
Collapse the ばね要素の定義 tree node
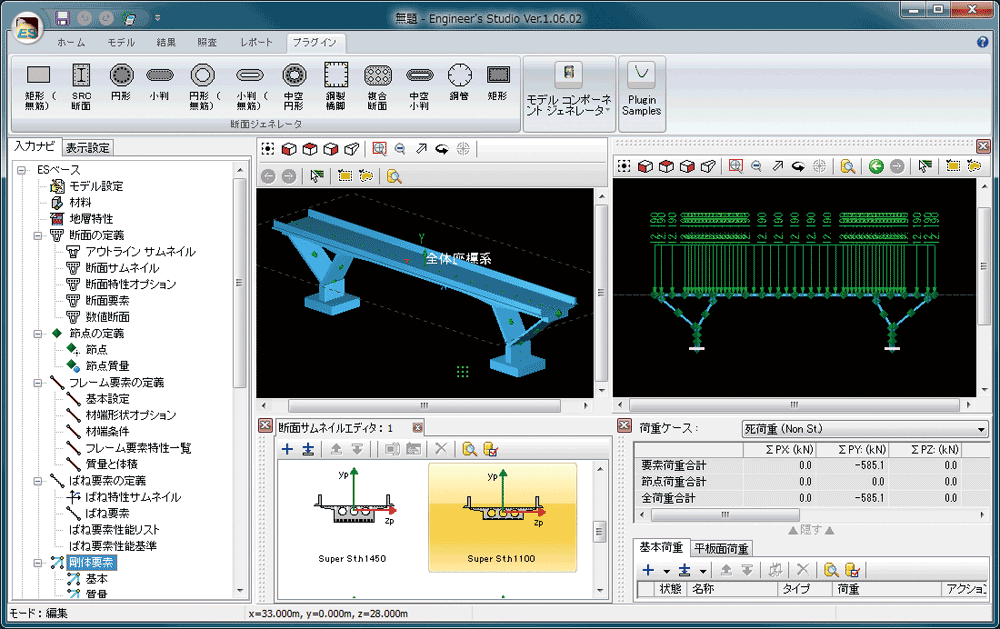(x=38, y=481)
